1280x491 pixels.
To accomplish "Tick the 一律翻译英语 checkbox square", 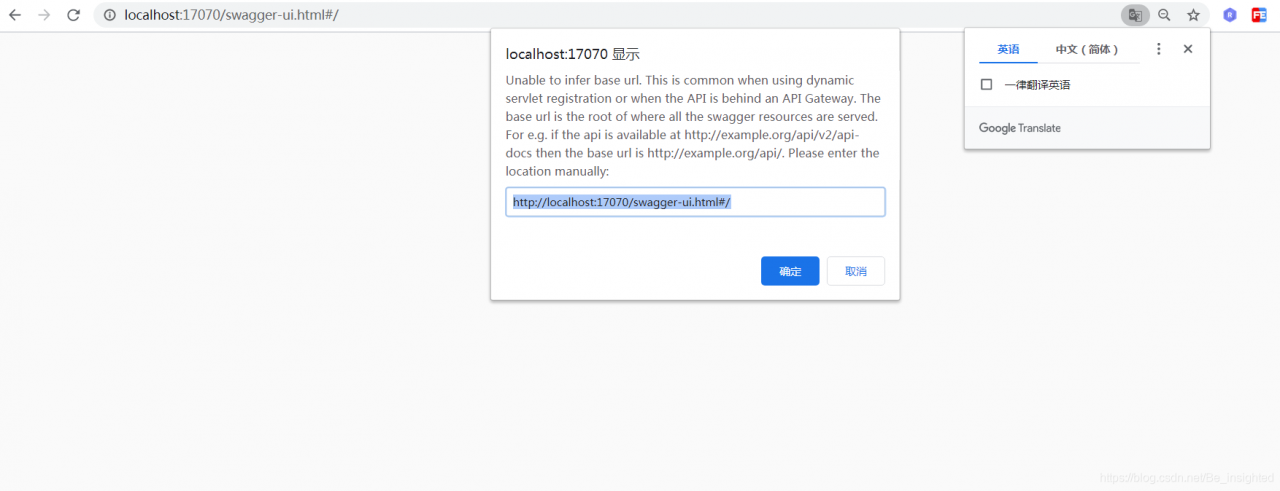I will [x=986, y=85].
